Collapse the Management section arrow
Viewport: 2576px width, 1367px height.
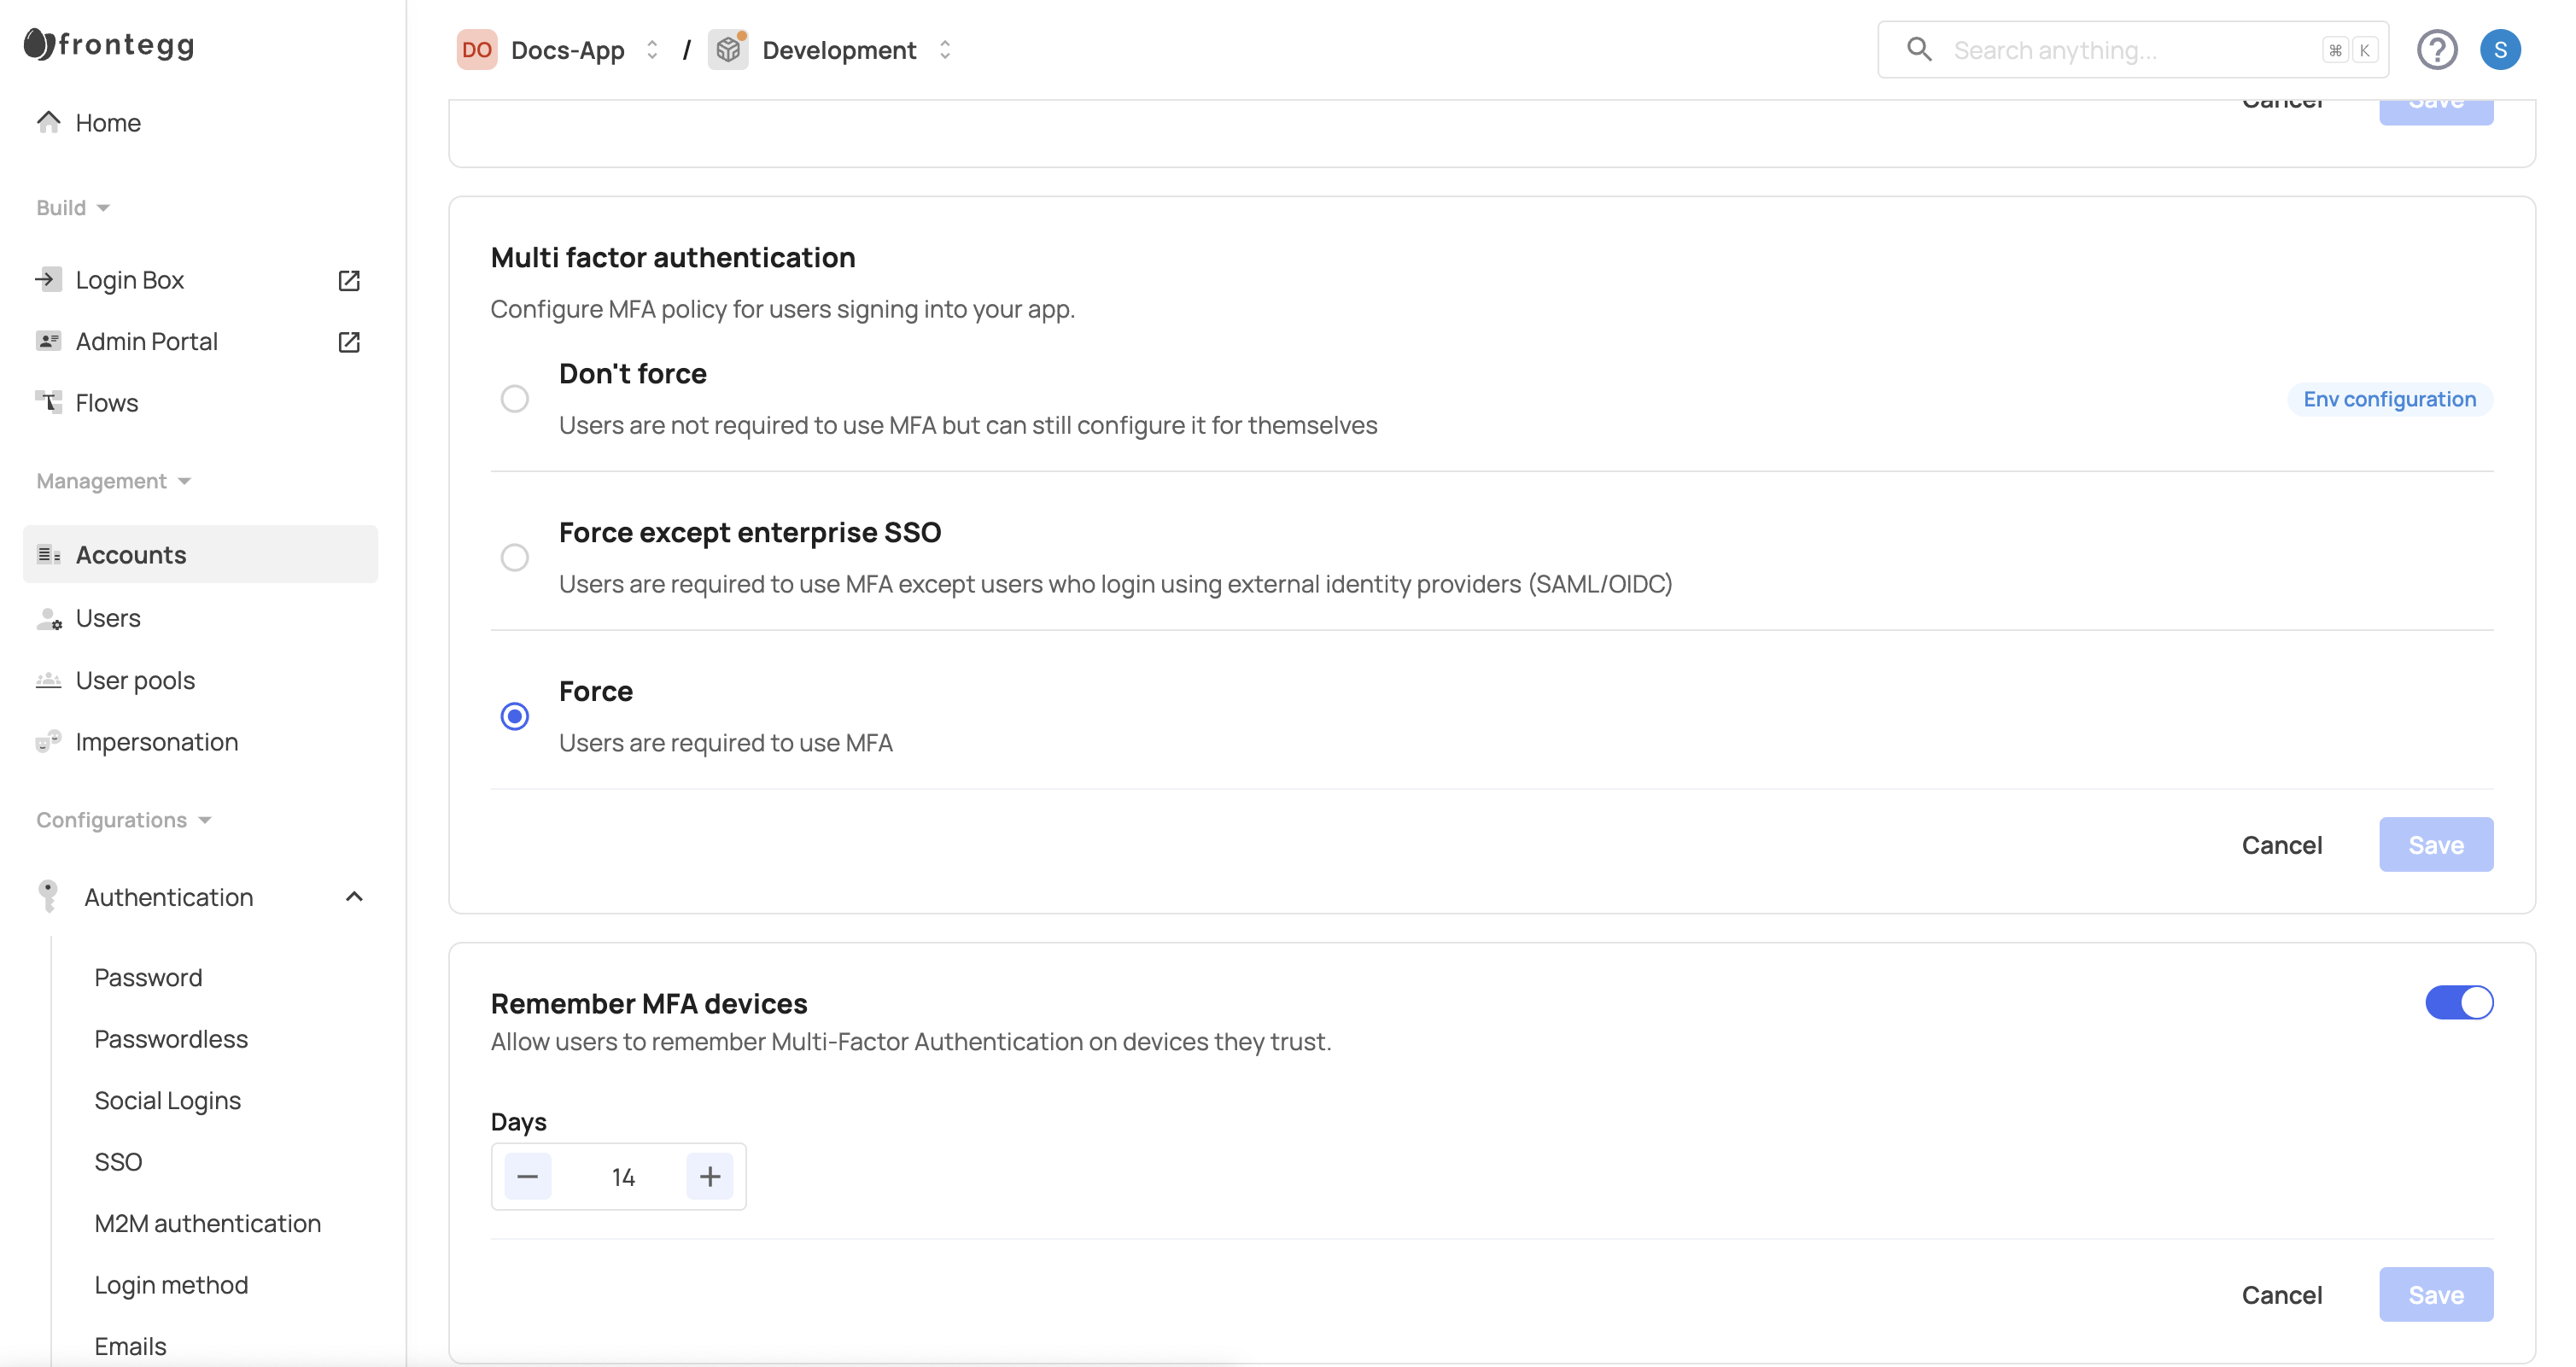[184, 481]
